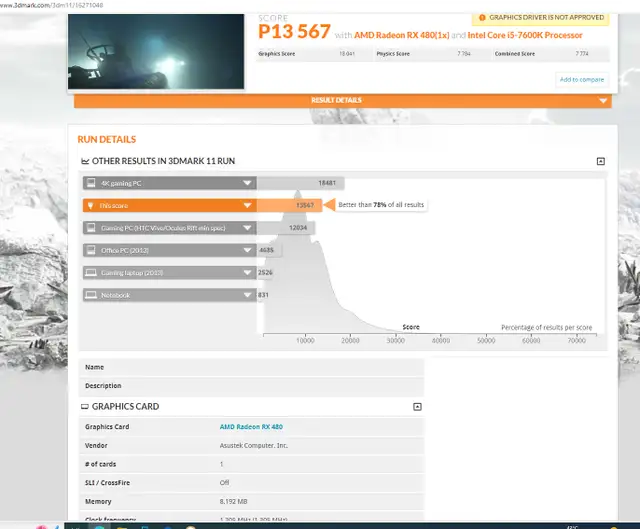Click the Graphics Driver Is Not Approved notice

point(540,18)
